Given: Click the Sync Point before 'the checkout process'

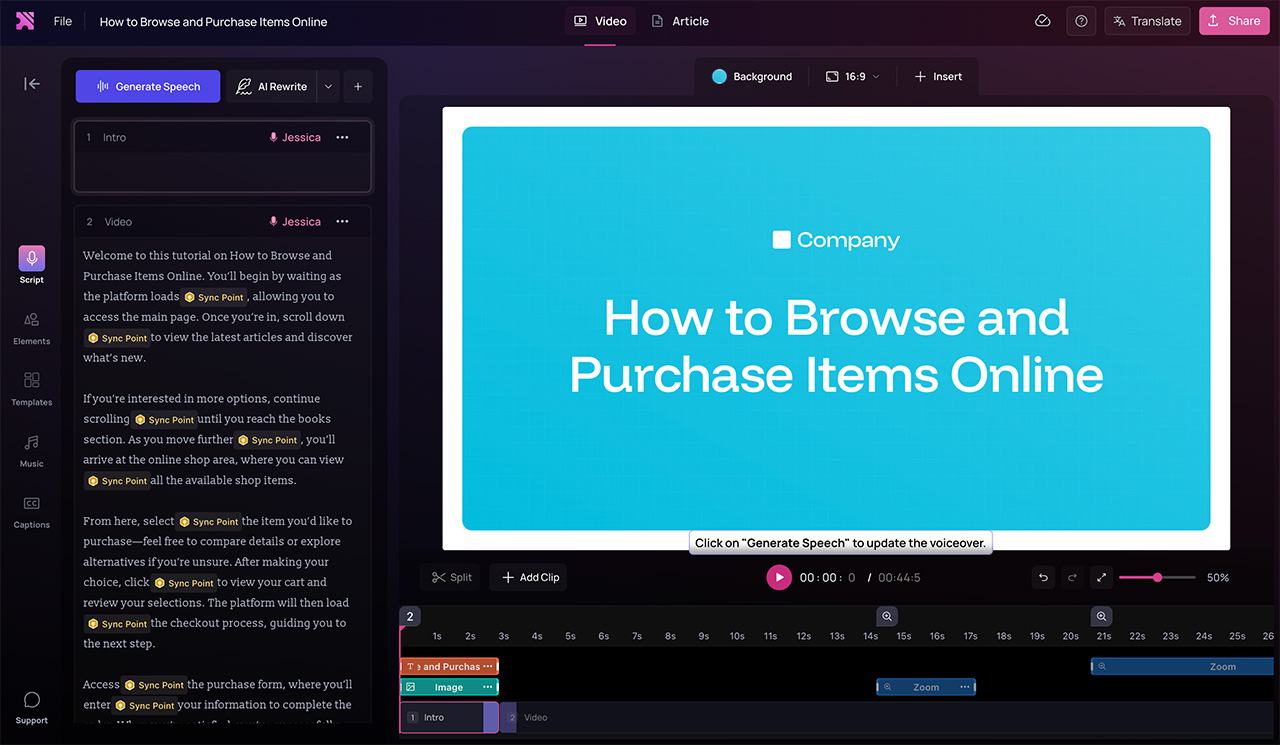Looking at the screenshot, I should [x=118, y=624].
